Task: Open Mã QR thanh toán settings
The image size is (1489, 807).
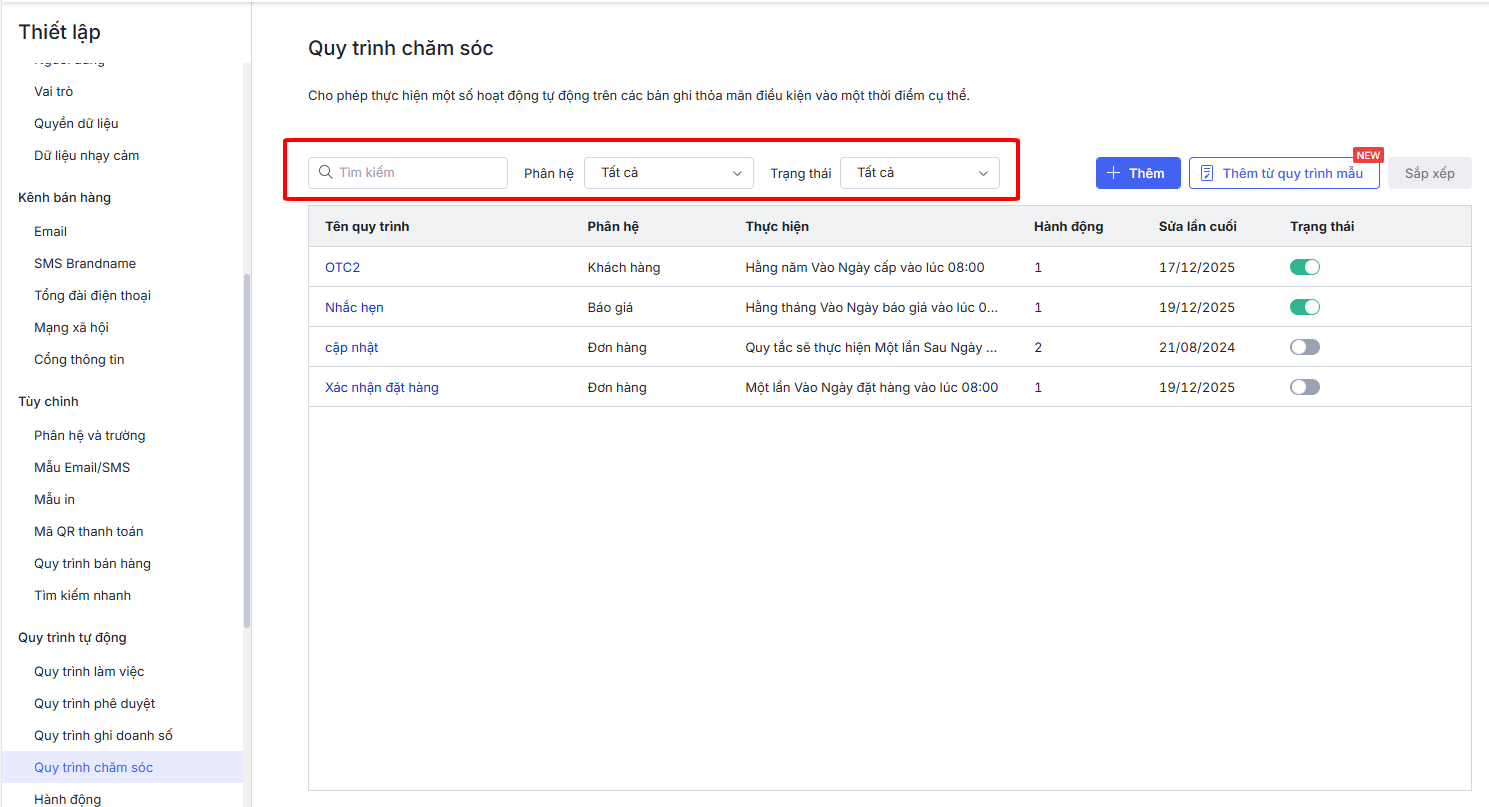Action: [89, 531]
